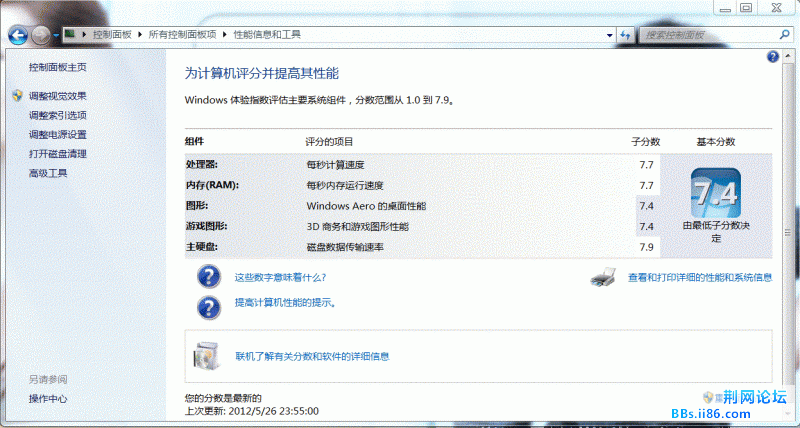Click 每秒计算速度 description text

(x=335, y=165)
